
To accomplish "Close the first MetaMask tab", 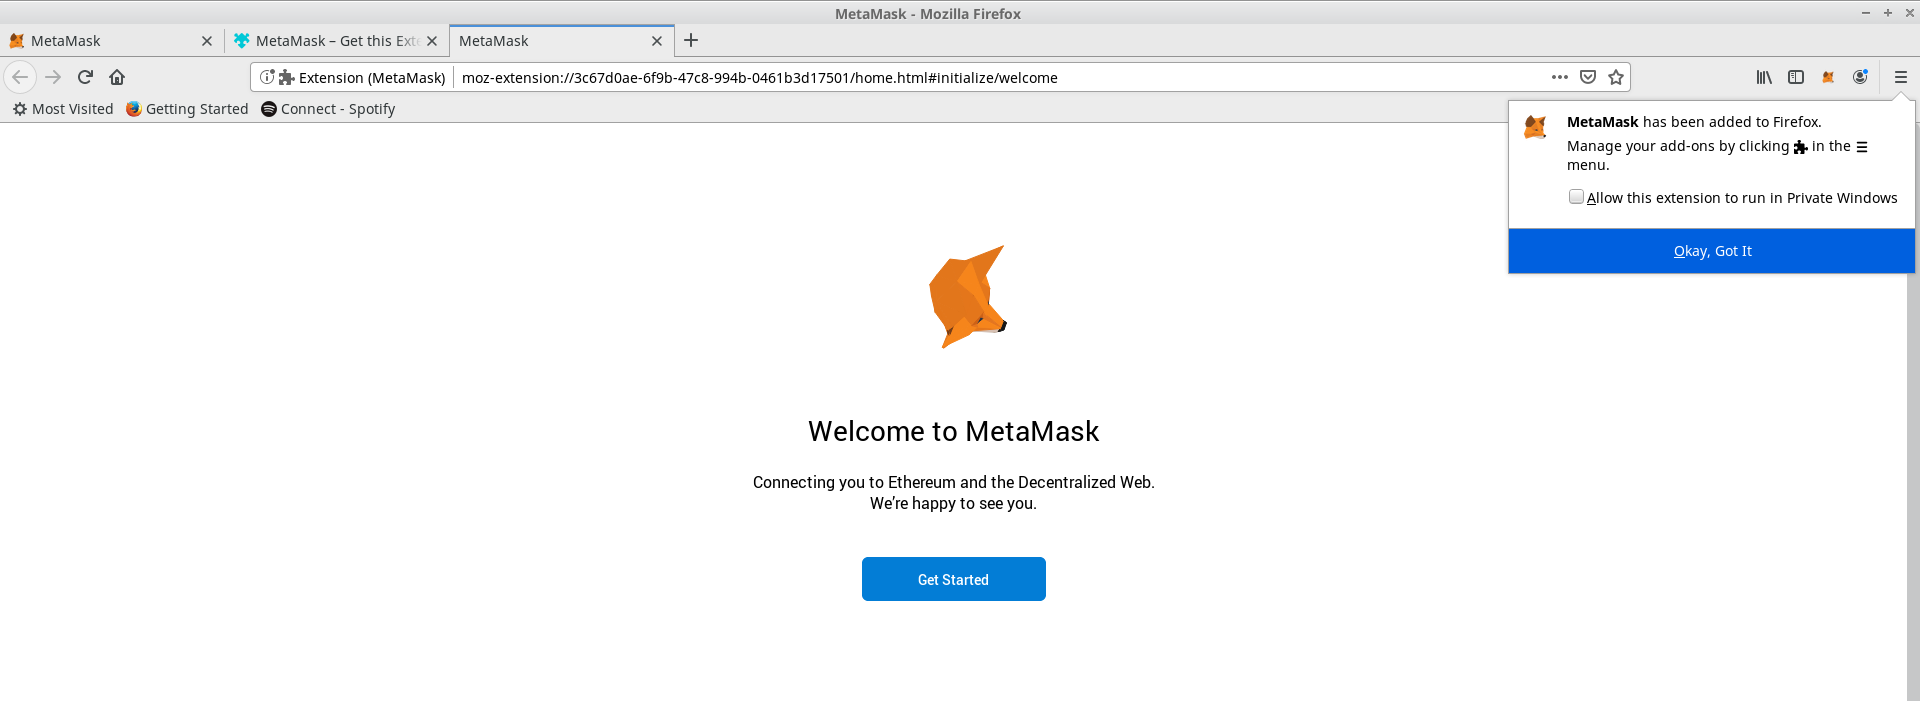I will pyautogui.click(x=207, y=41).
